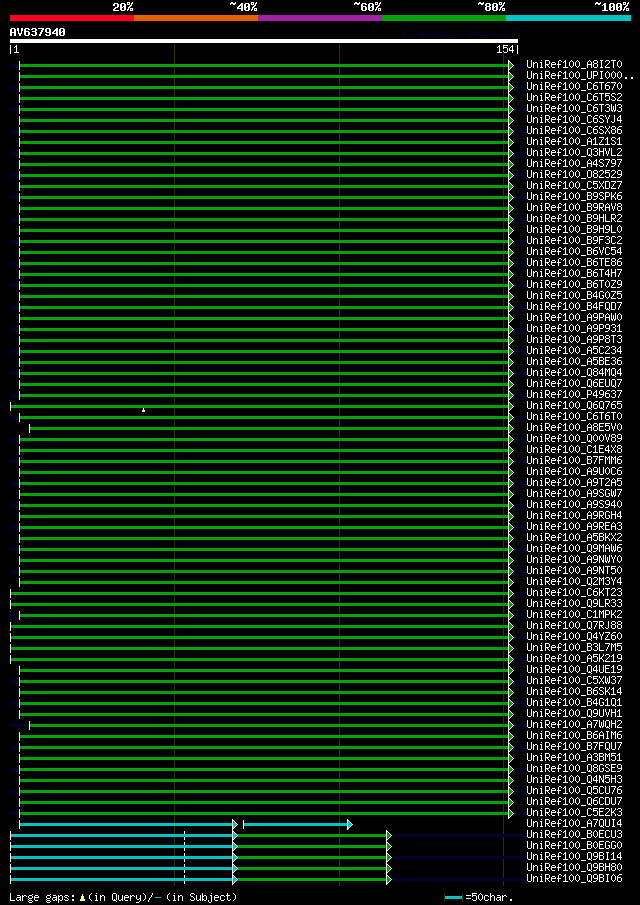Open hit label UniRef100_A9S940

574,505
